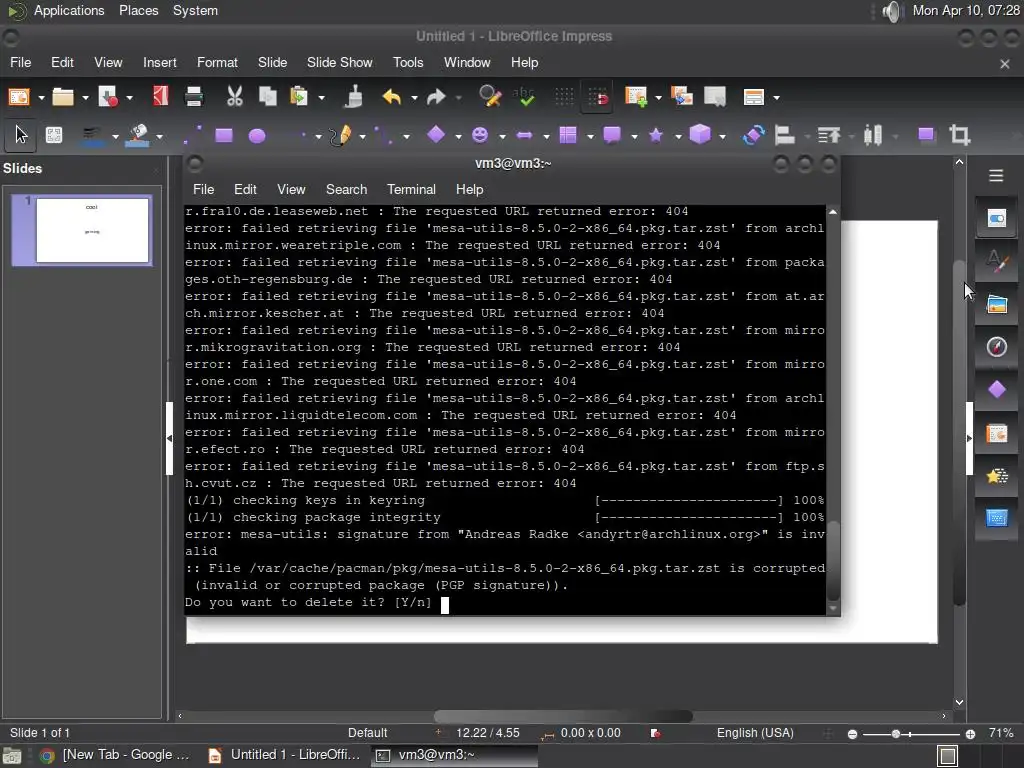
Task: Choose the smiley Symbol Shapes tool
Action: click(480, 135)
